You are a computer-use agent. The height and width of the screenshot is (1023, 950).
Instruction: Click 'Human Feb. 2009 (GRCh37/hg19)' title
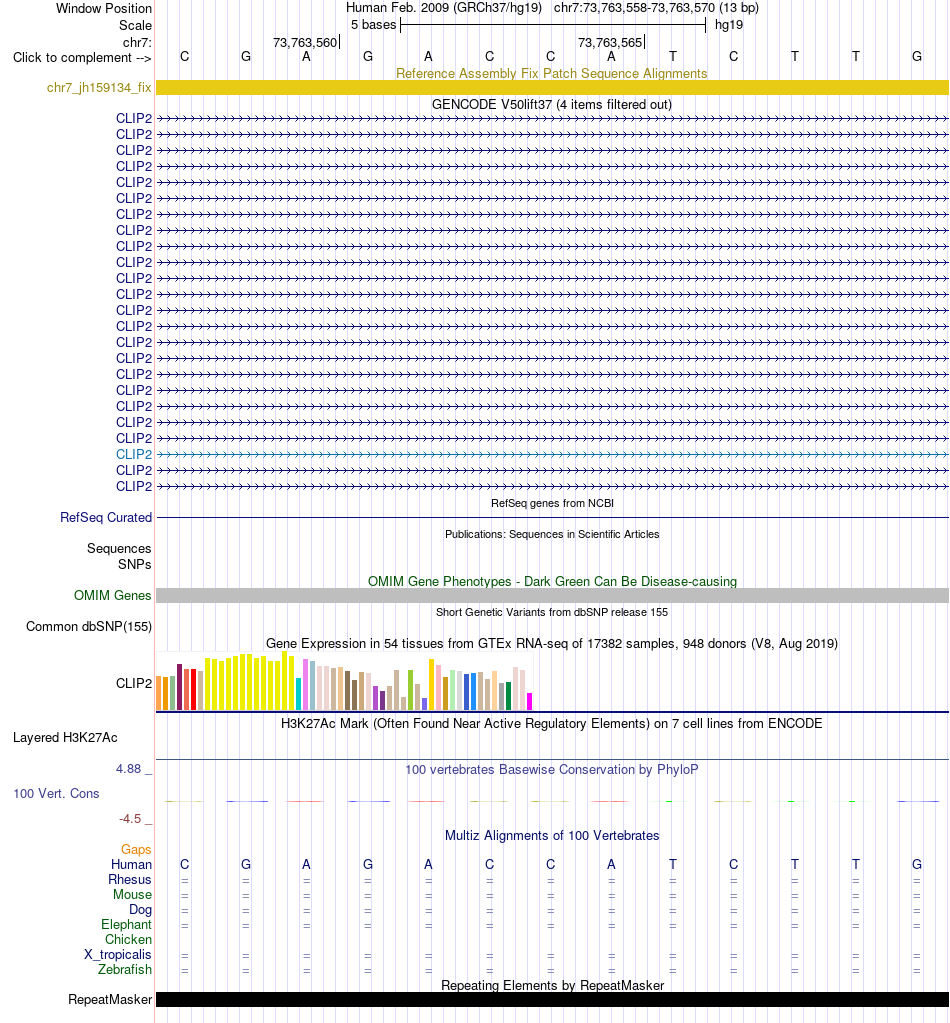pyautogui.click(x=444, y=8)
